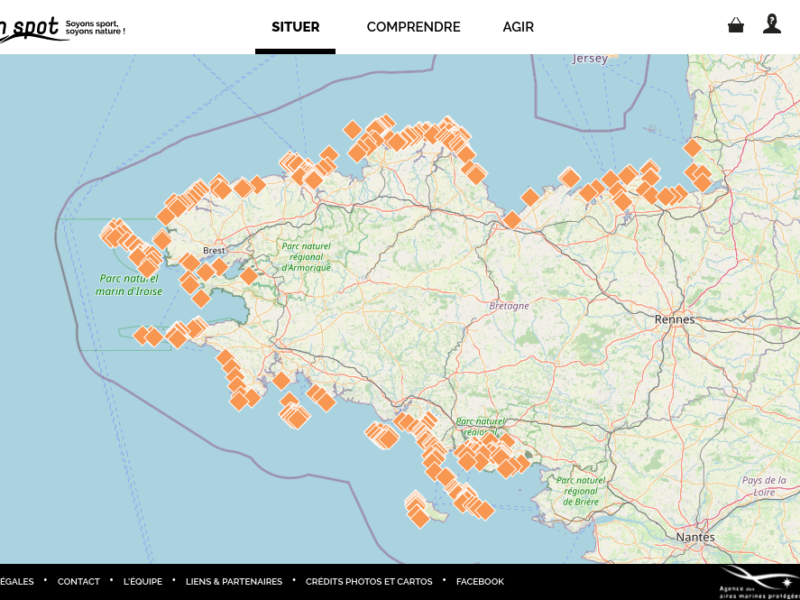View CREDITS PHOTOS ET CARTOS
This screenshot has width=800, height=600.
[369, 581]
